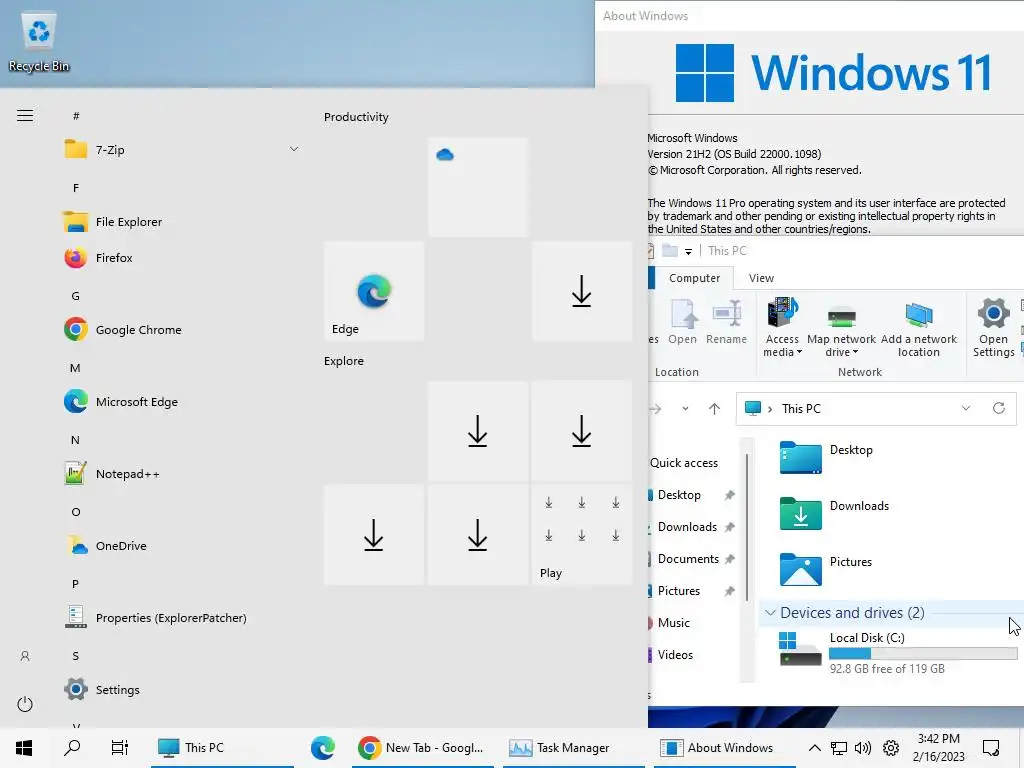
Task: Click the Windows Start button on taskbar
Action: 24,748
